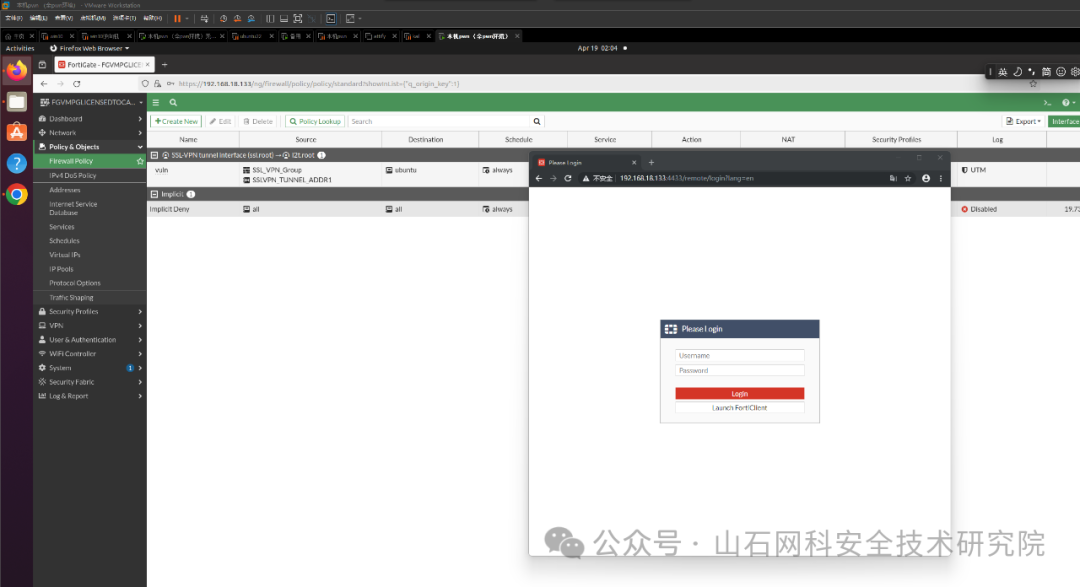This screenshot has width=1080, height=587.
Task: Click the red Login button
Action: (740, 393)
